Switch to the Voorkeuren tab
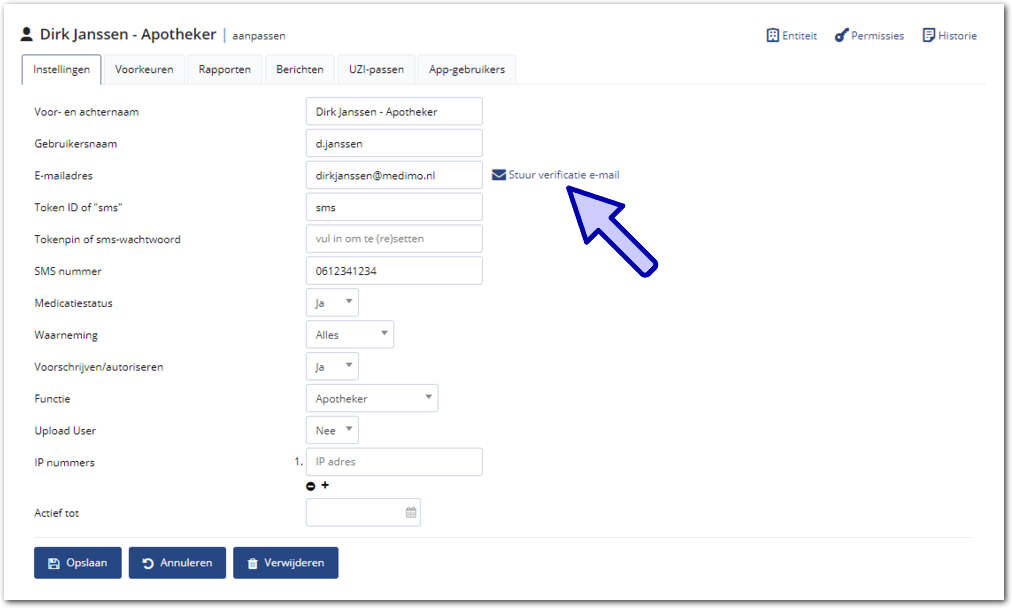The width and height of the screenshot is (1012, 608). (x=144, y=70)
